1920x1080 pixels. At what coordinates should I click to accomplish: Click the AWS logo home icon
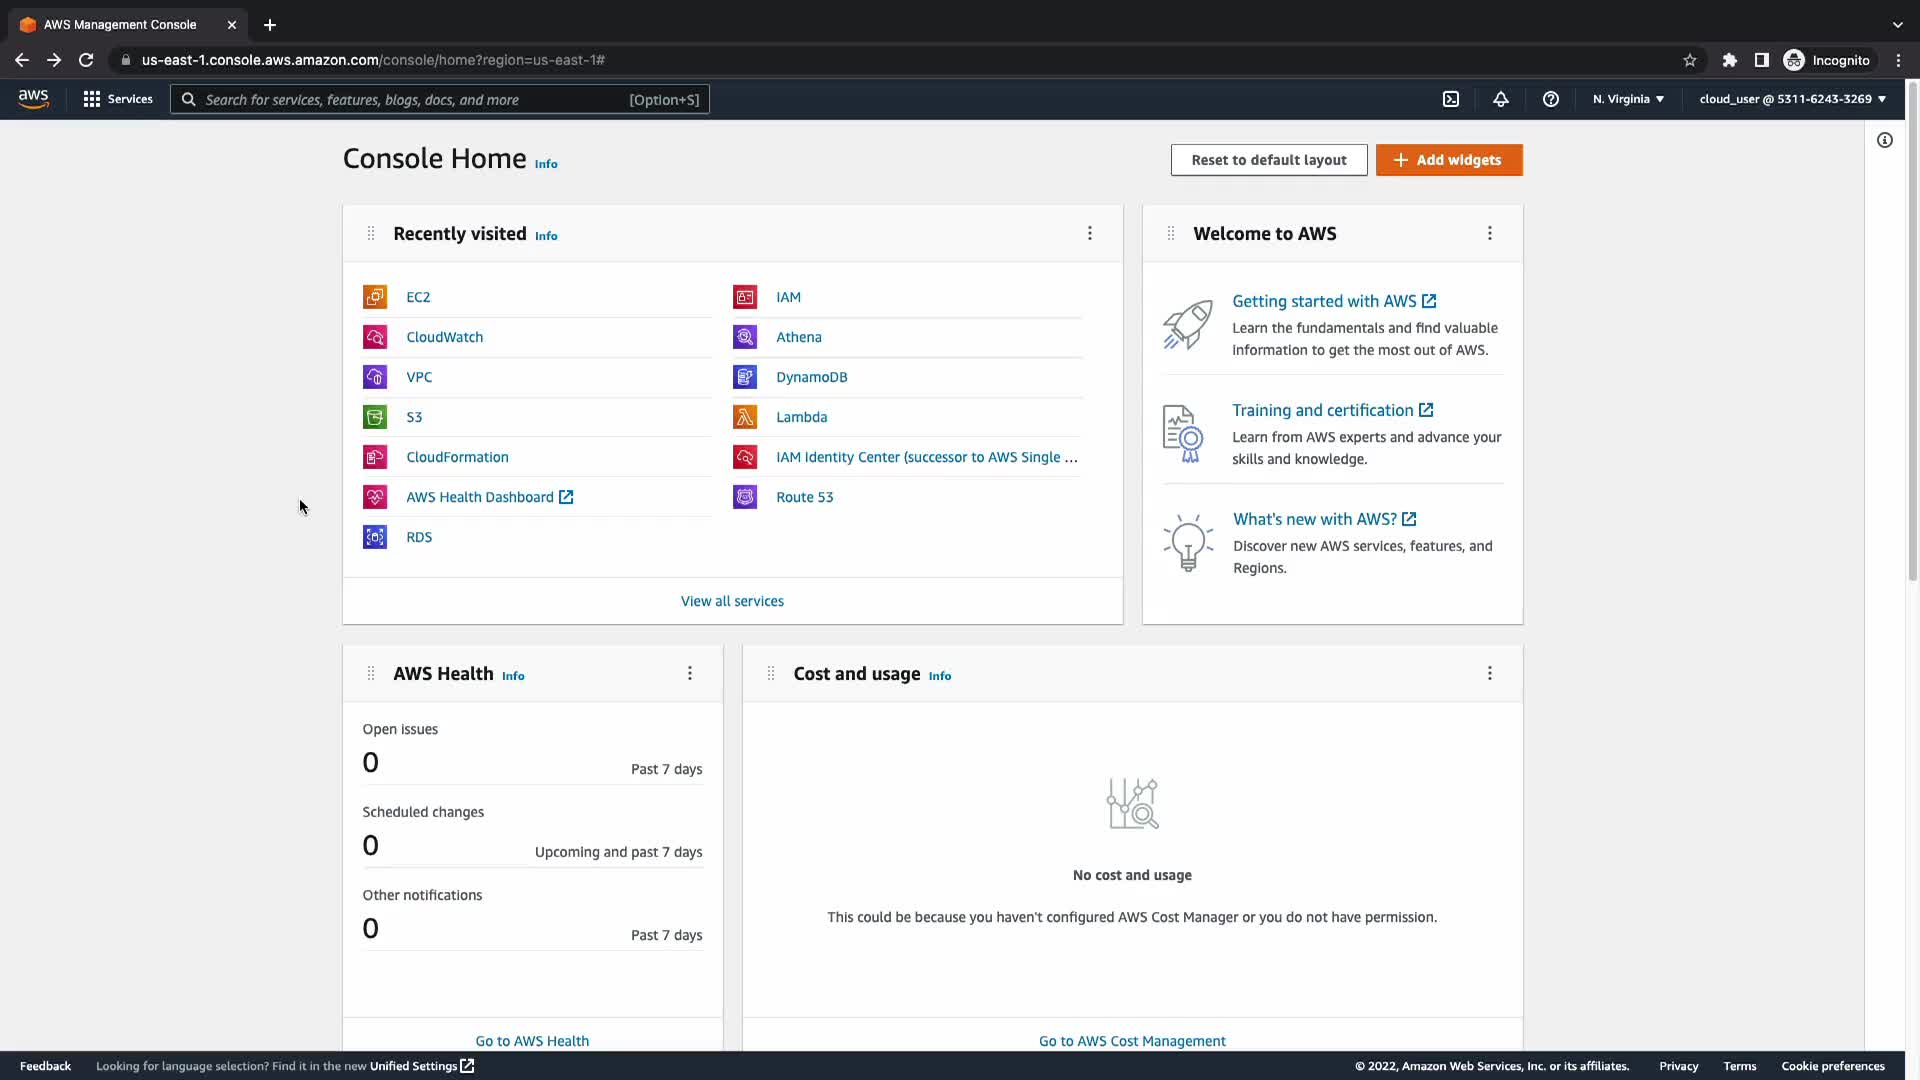(x=33, y=99)
